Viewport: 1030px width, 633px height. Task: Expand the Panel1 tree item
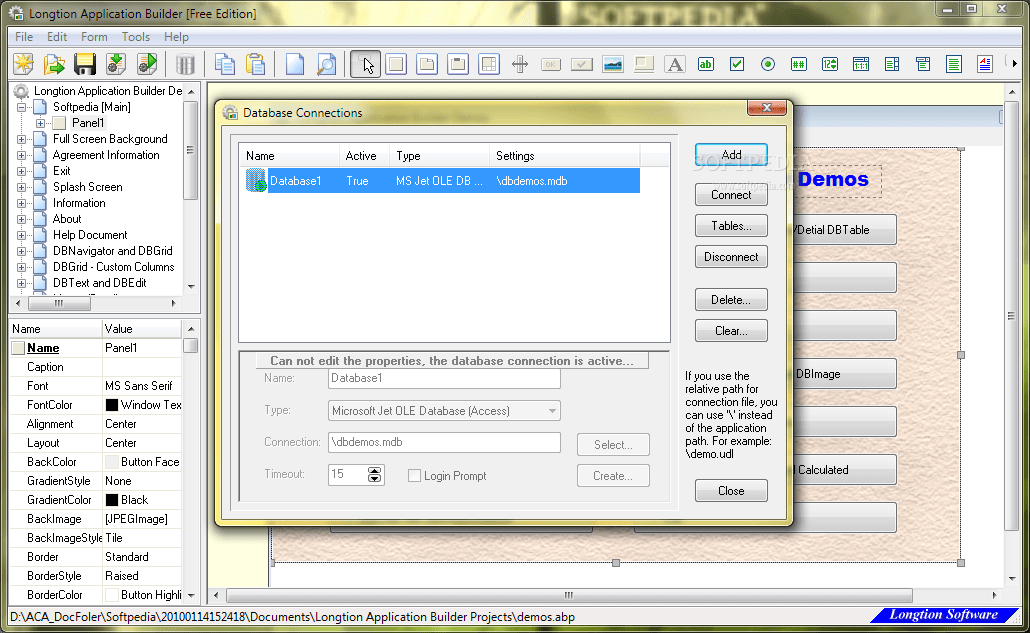pyautogui.click(x=39, y=122)
